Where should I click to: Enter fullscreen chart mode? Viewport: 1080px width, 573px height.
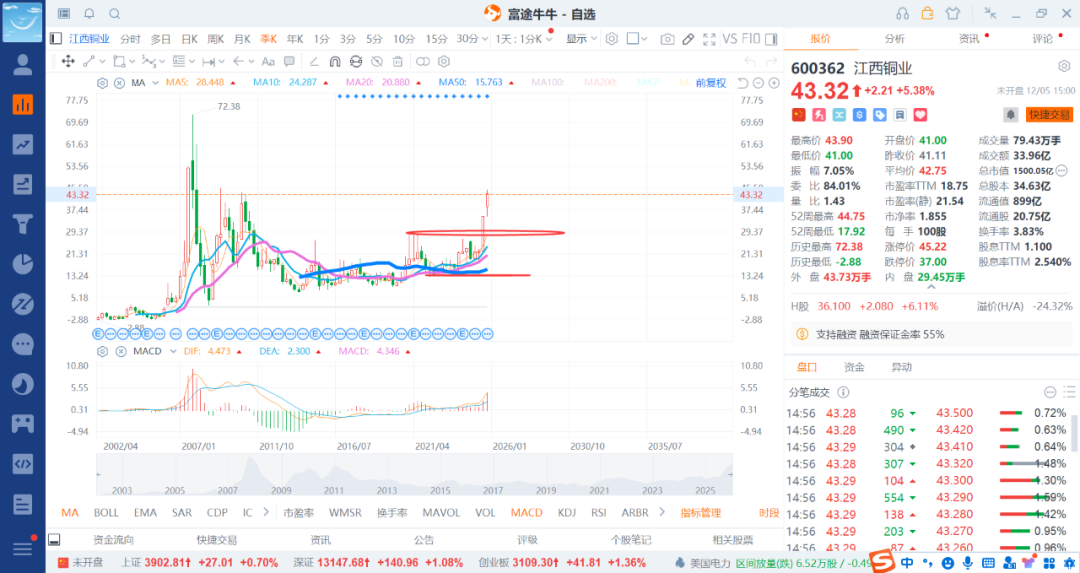[x=709, y=39]
